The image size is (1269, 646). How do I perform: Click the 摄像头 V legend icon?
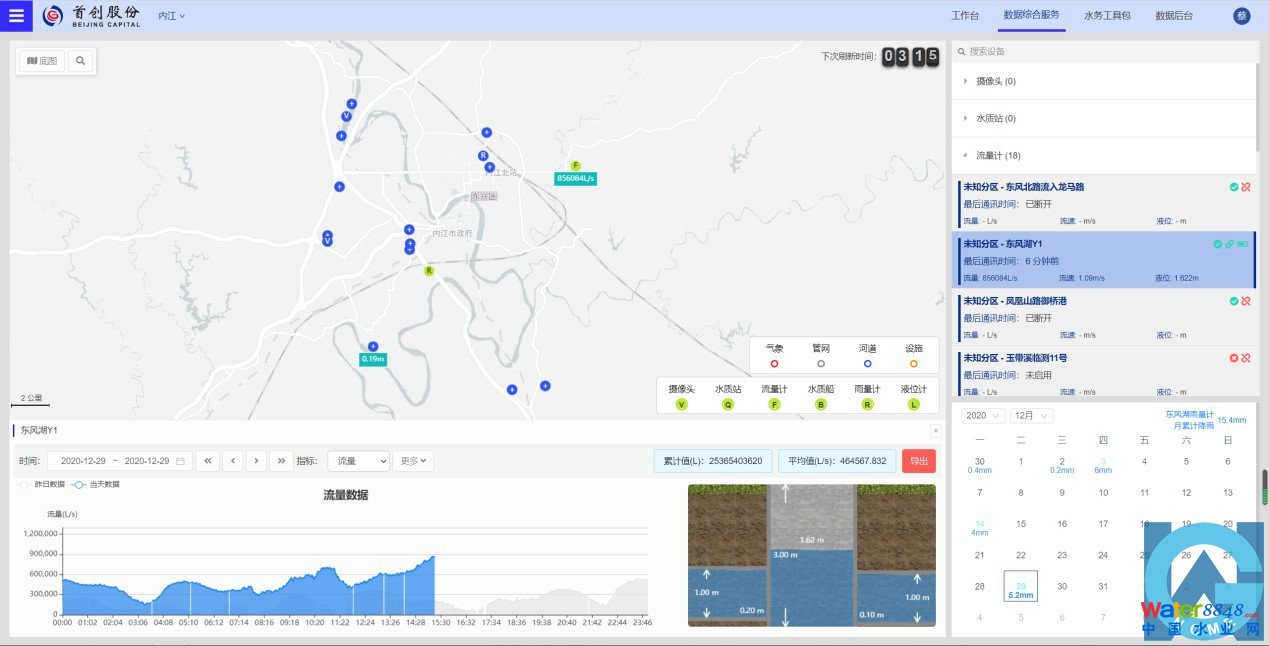682,404
